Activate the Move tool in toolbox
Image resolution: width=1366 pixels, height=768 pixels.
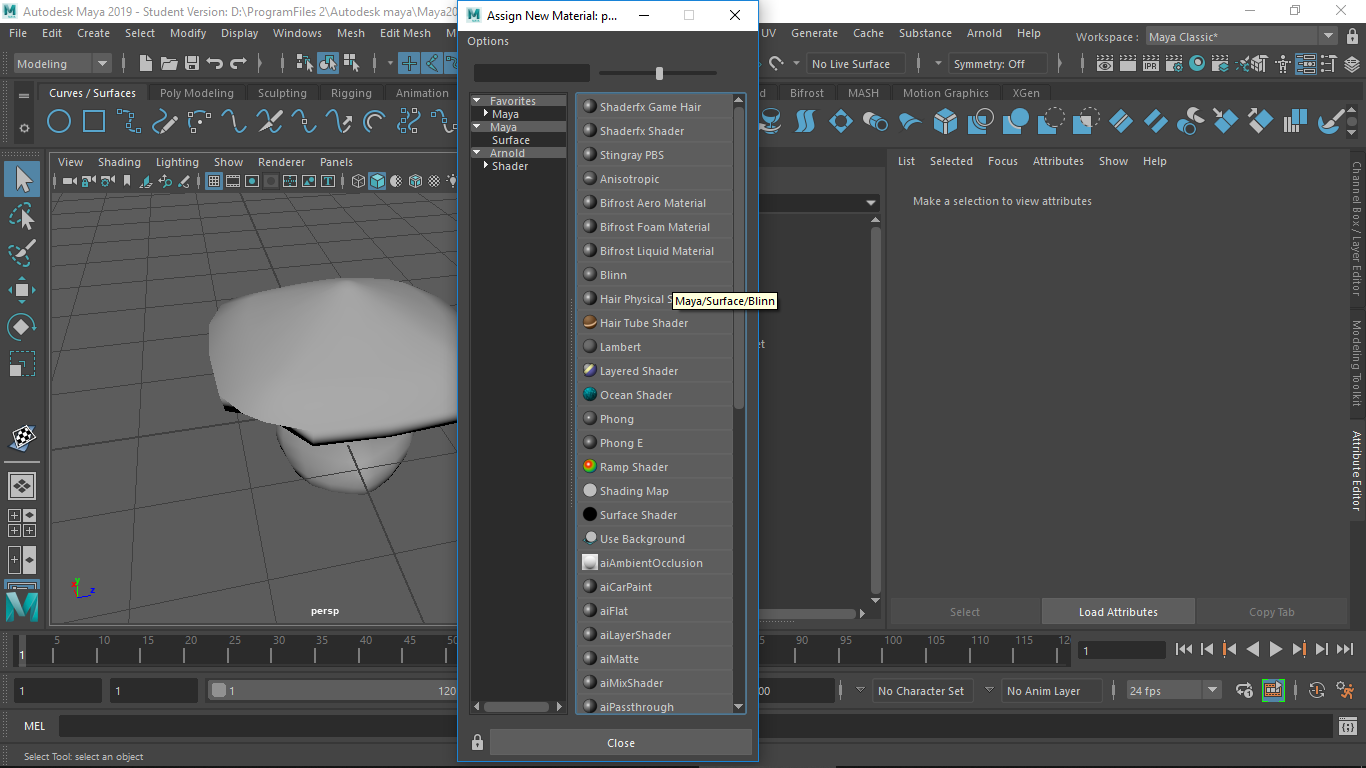point(22,290)
